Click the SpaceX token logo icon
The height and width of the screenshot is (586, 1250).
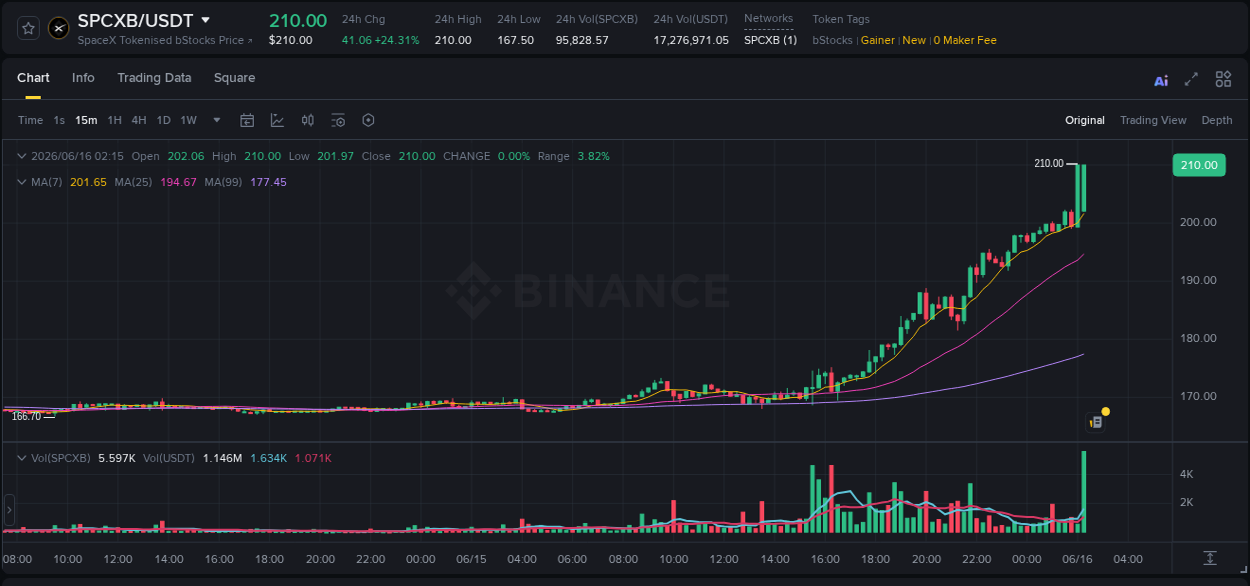pos(59,29)
